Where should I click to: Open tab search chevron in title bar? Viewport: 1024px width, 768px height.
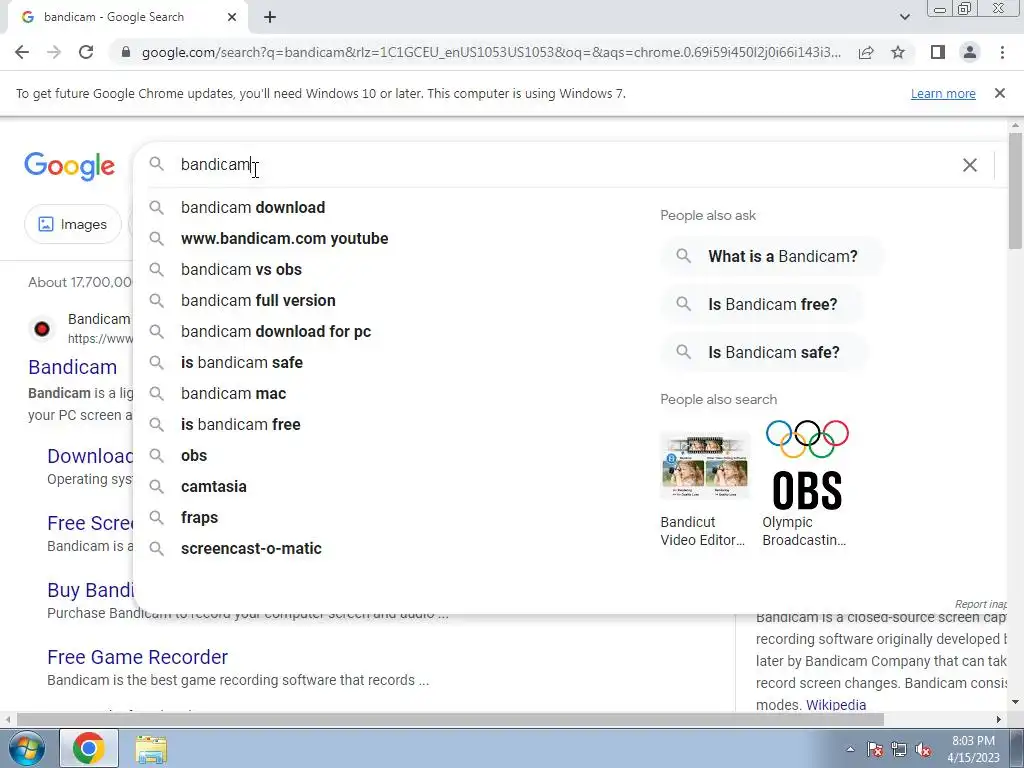click(x=904, y=17)
